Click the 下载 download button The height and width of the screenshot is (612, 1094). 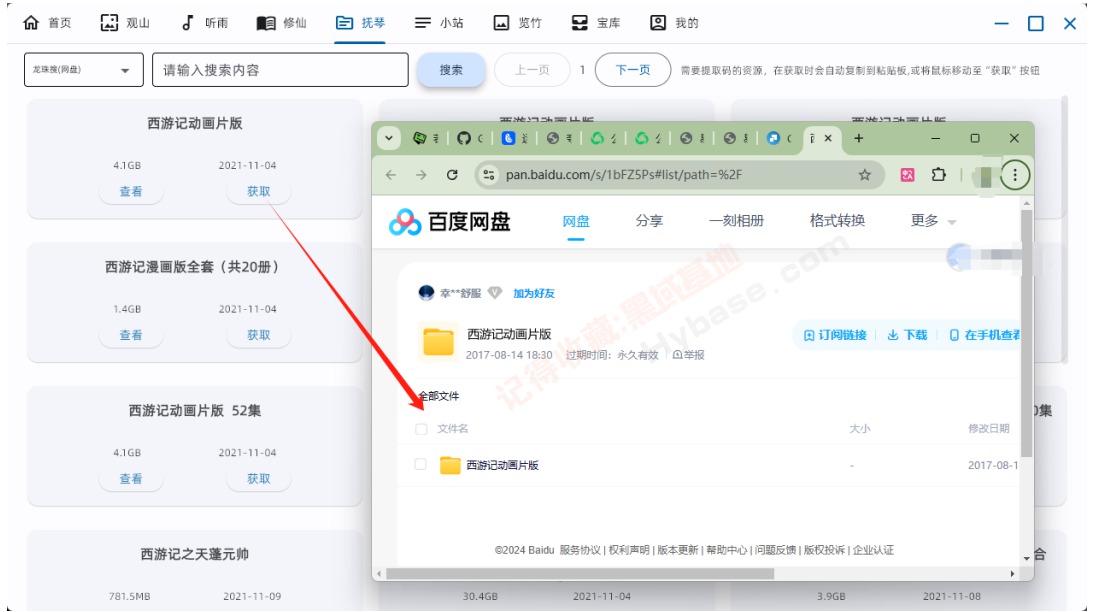[x=907, y=335]
